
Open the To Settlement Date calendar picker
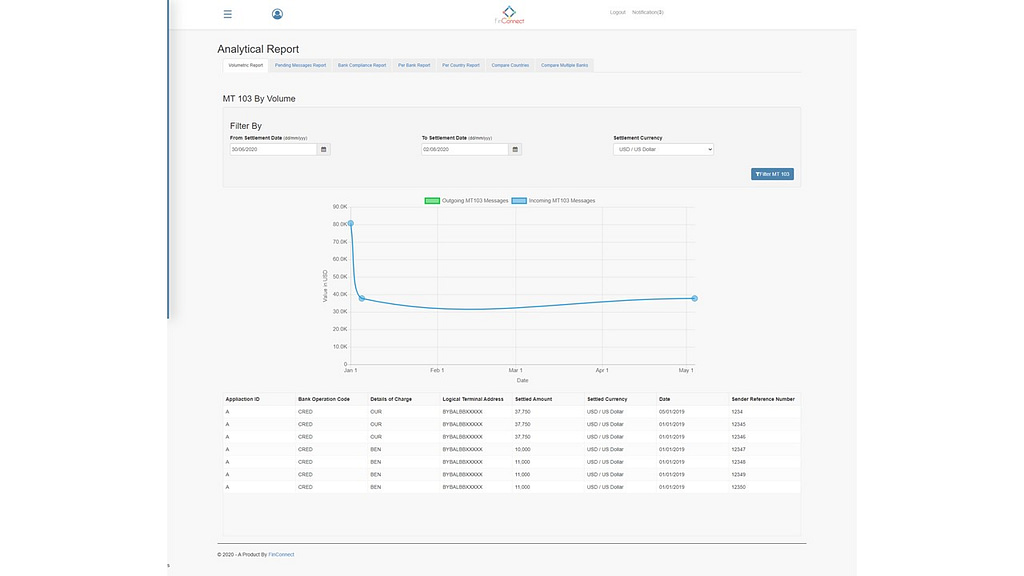(x=515, y=149)
